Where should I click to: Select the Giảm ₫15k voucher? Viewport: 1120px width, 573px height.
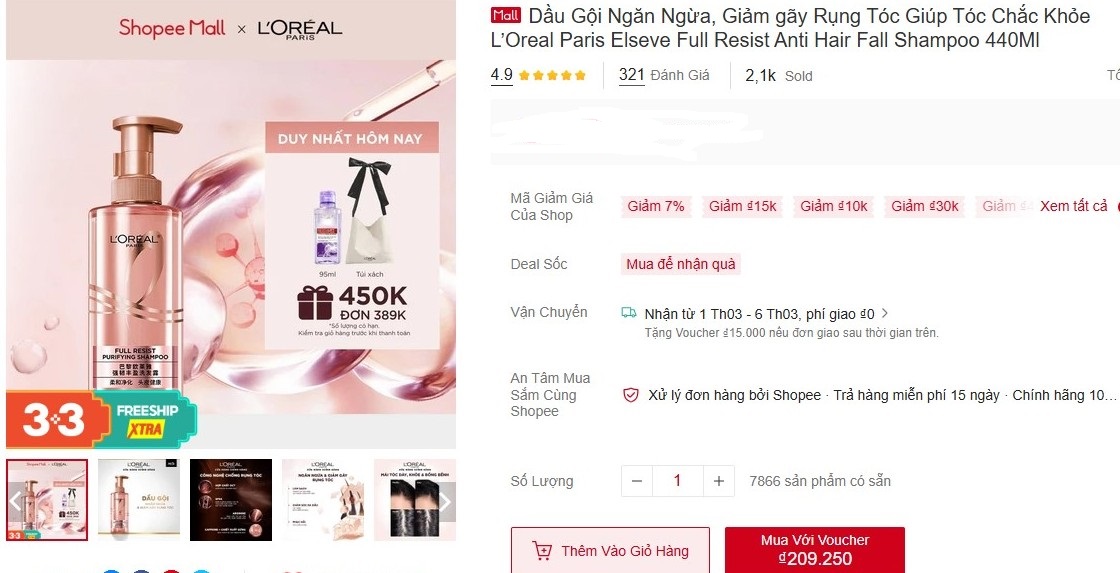click(742, 206)
